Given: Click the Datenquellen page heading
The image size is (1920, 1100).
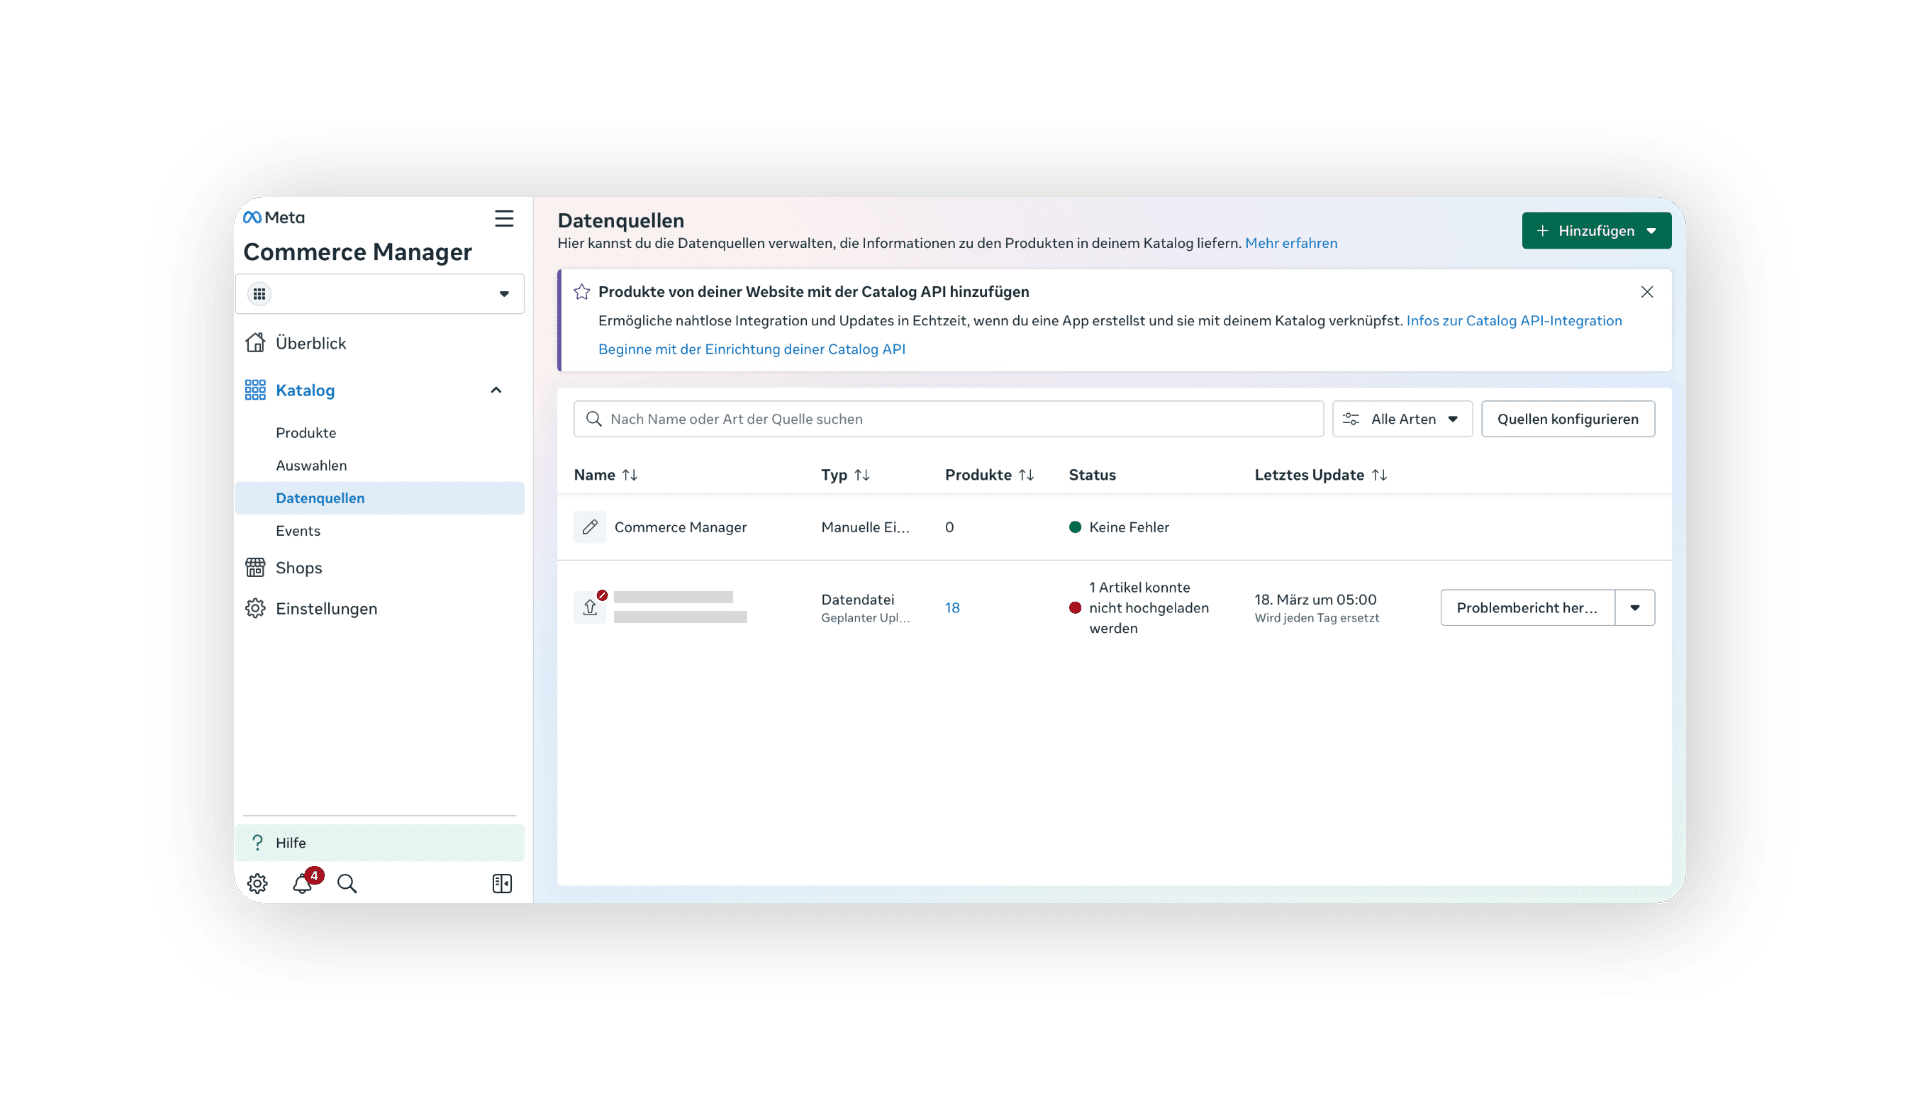Looking at the screenshot, I should click(621, 221).
